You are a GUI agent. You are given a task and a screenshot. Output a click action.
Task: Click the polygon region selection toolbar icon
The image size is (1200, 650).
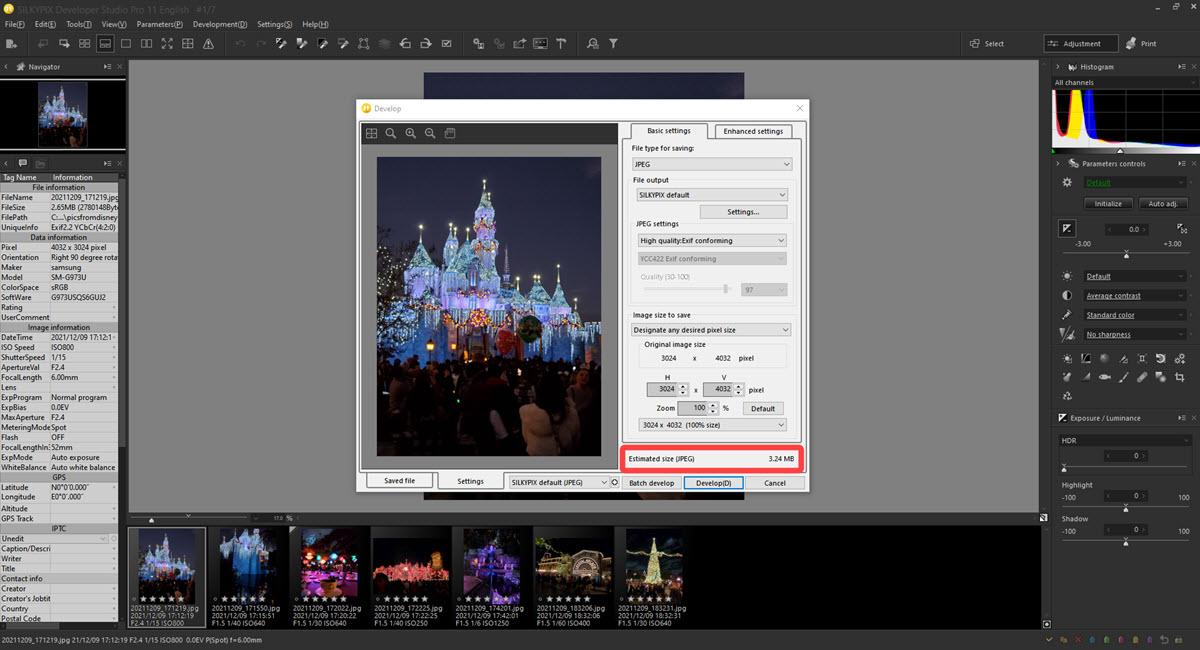pos(363,44)
